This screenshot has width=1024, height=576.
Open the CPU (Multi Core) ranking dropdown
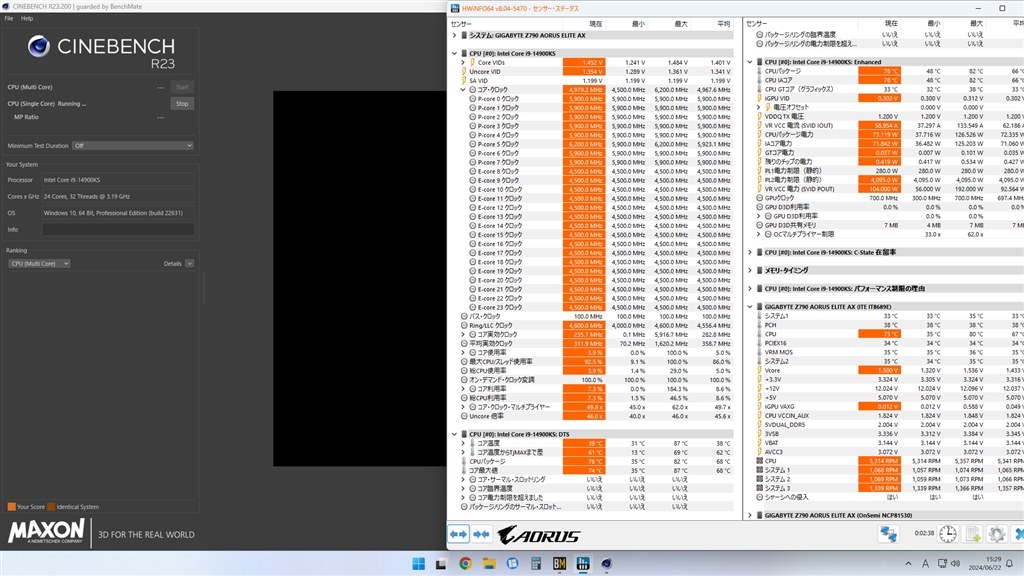38,263
